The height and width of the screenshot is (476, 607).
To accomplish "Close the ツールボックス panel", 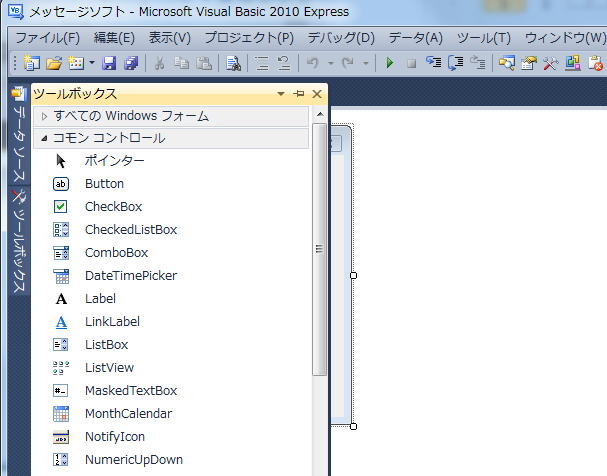I will [x=317, y=94].
